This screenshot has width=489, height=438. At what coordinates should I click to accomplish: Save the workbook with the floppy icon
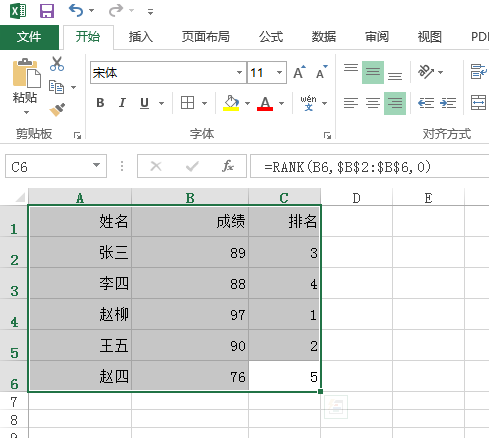coord(47,11)
